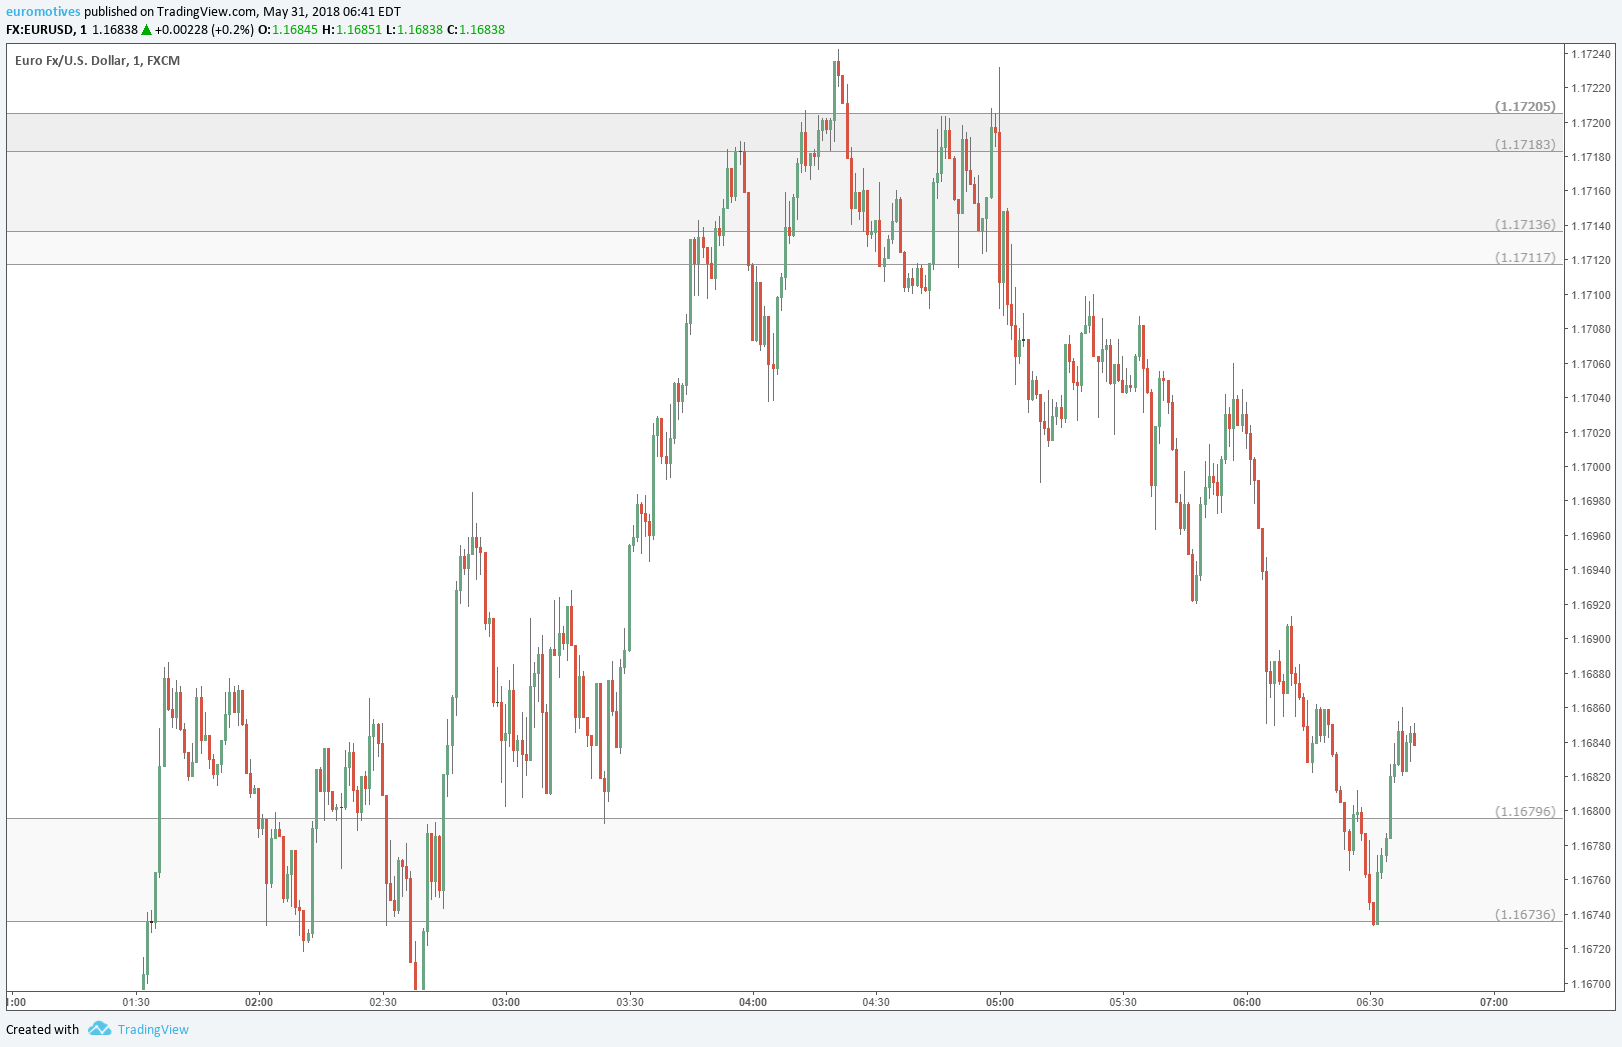The height and width of the screenshot is (1047, 1622).
Task: Click the 1.17240 price axis value
Action: pos(1591,54)
